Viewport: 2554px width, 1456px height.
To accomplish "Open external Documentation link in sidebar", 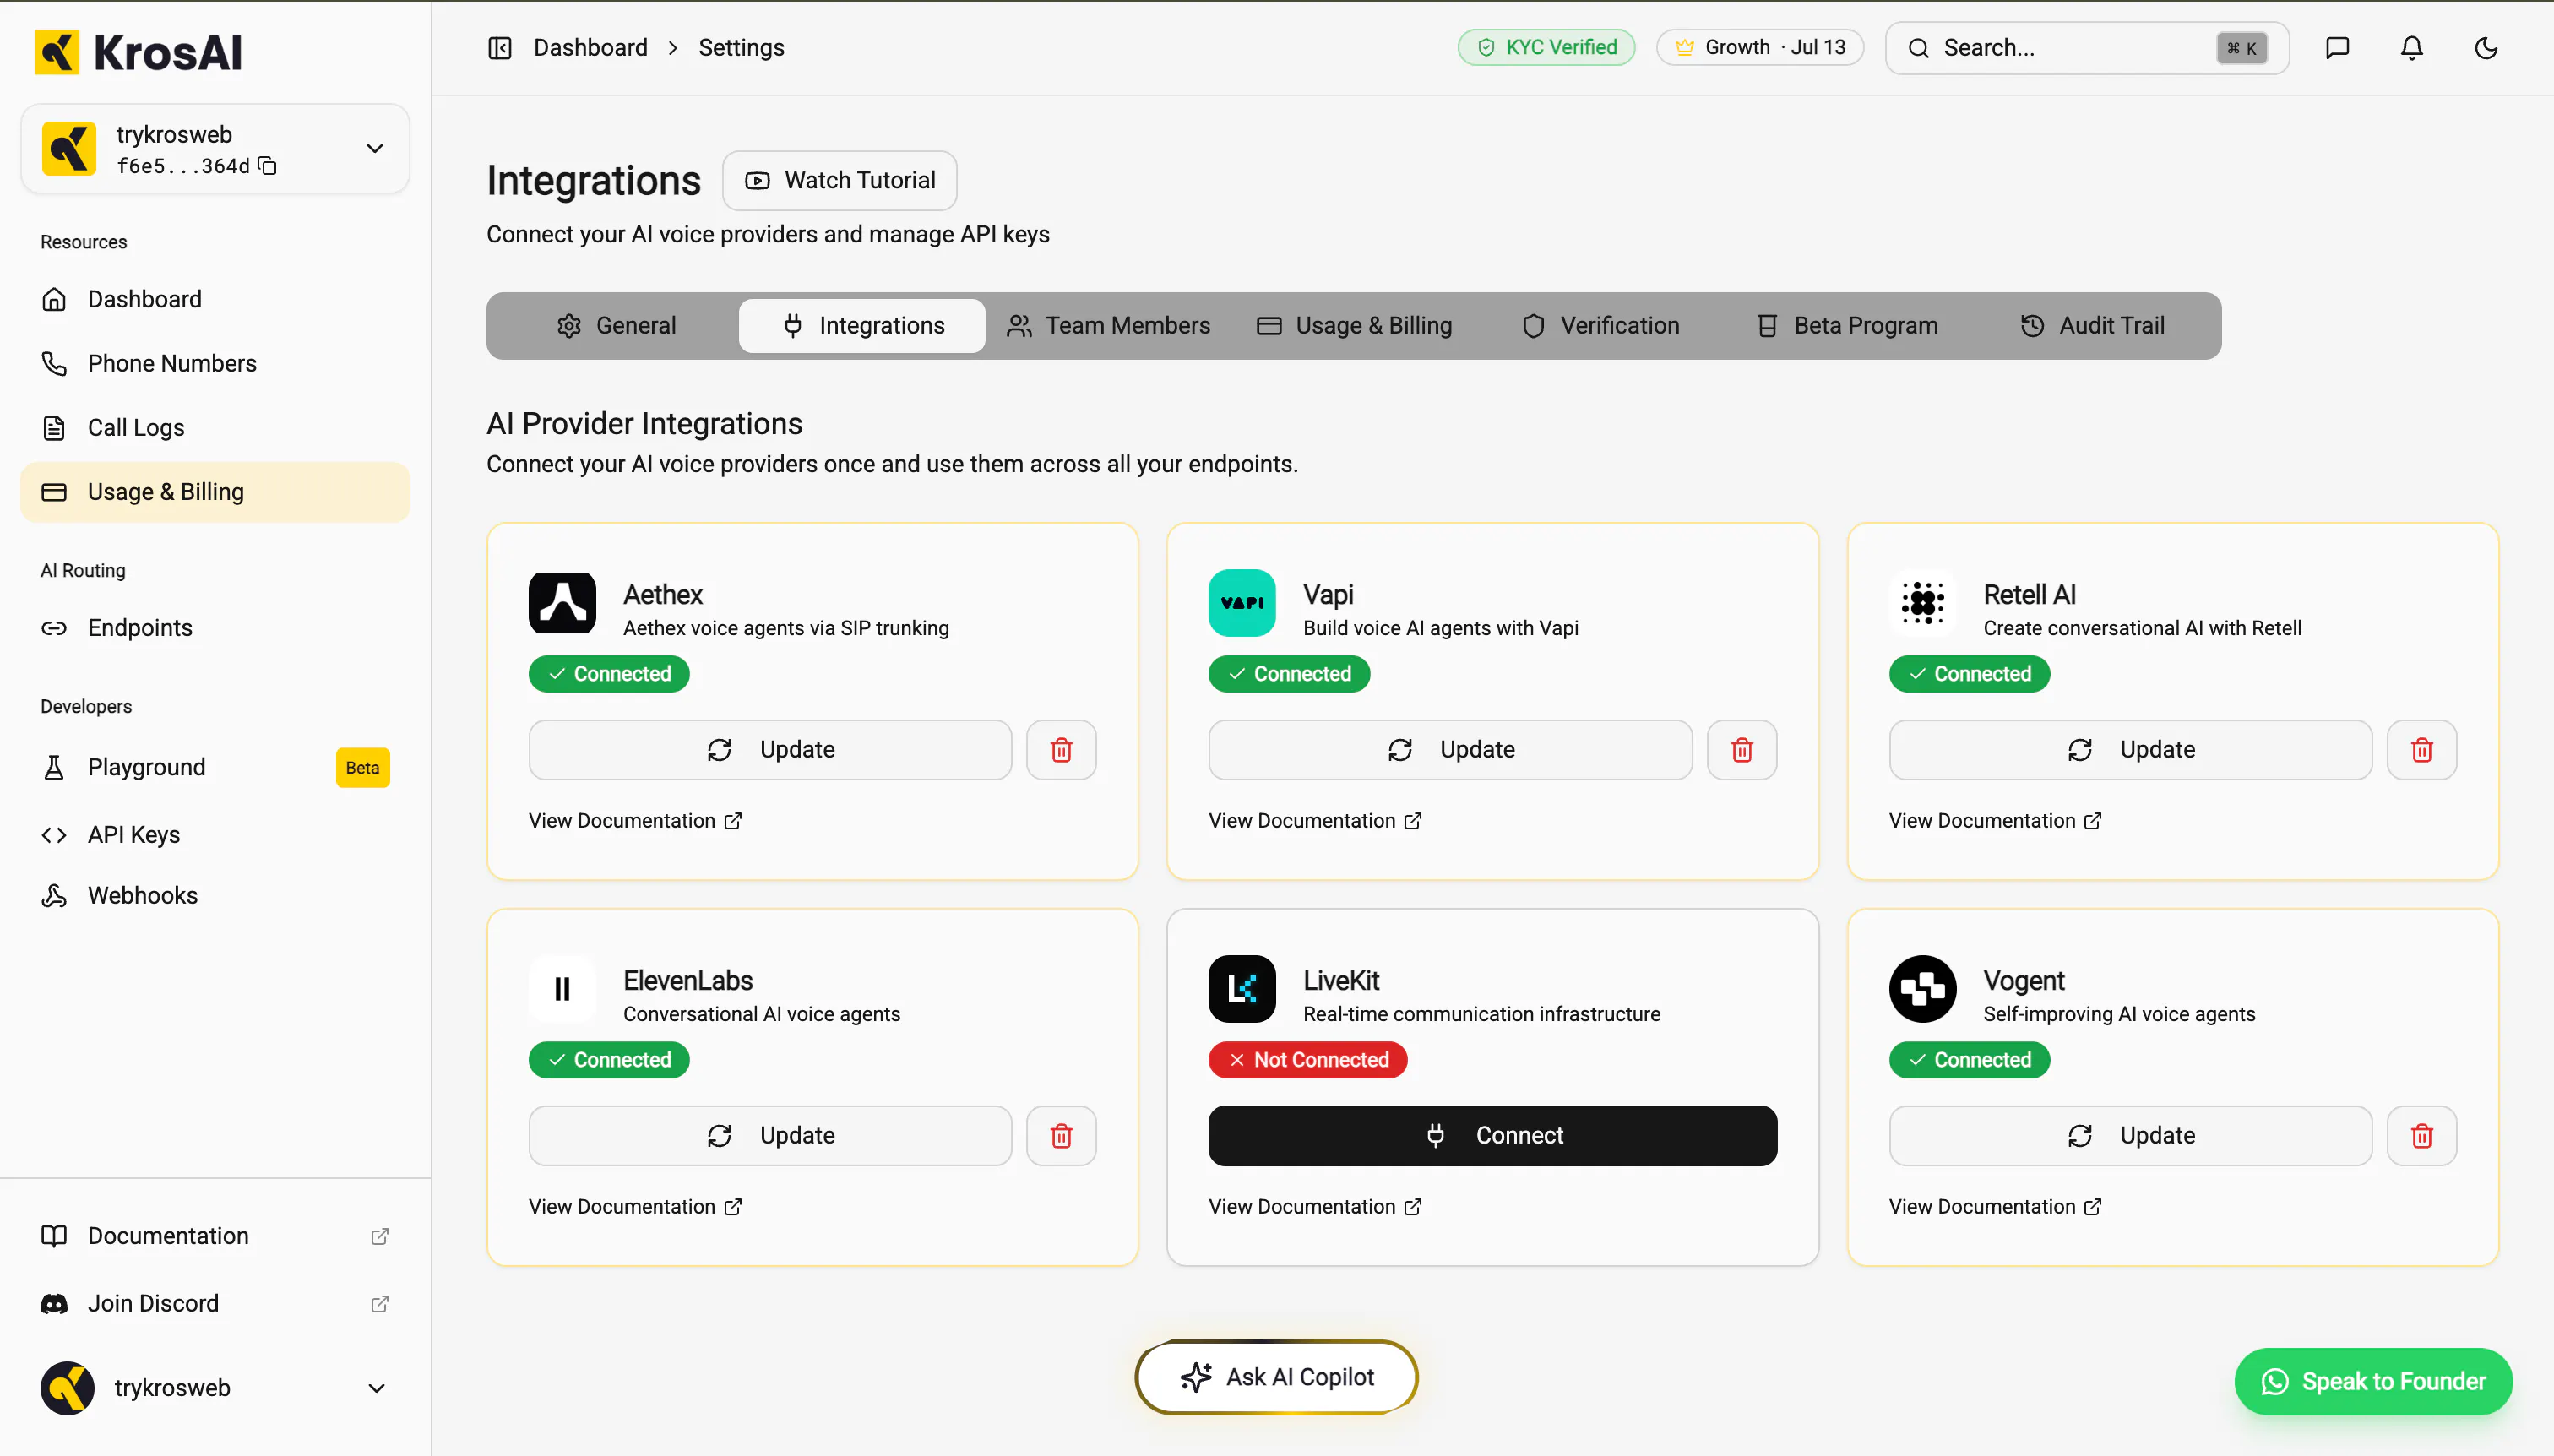I will 215,1236.
